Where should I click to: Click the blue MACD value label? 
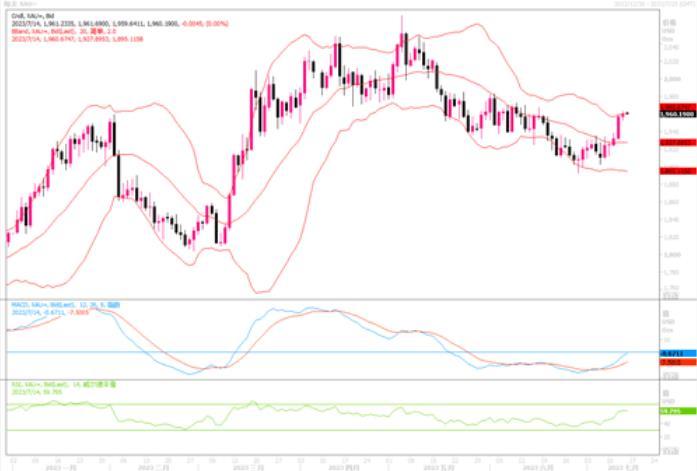pyautogui.click(x=675, y=354)
